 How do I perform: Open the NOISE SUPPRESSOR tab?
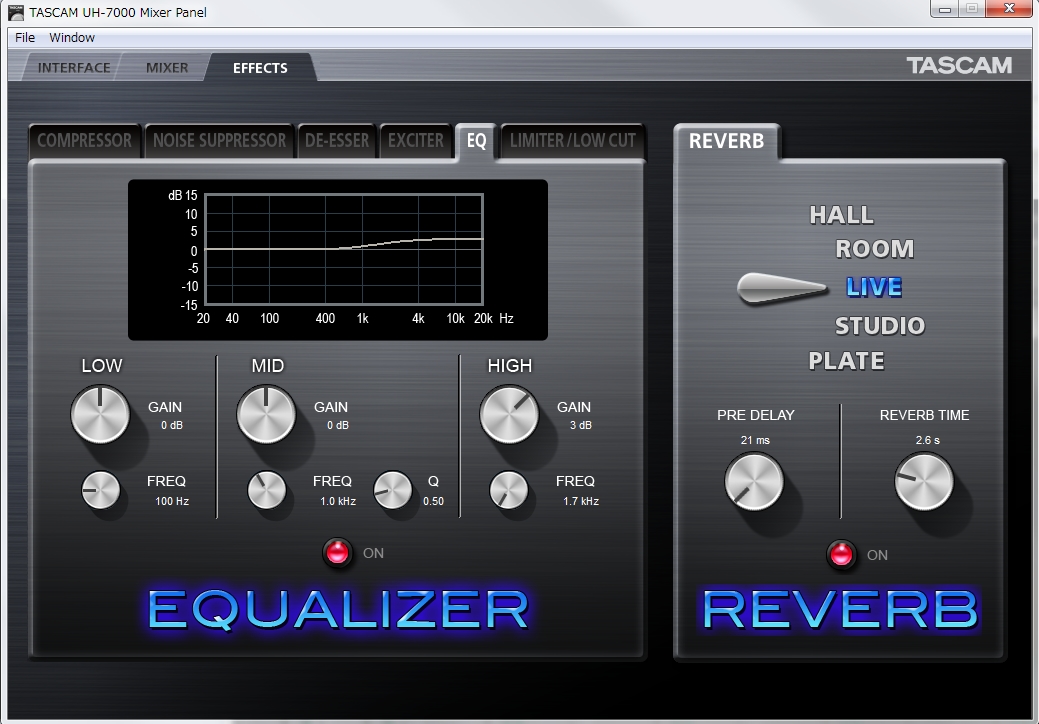pyautogui.click(x=219, y=141)
